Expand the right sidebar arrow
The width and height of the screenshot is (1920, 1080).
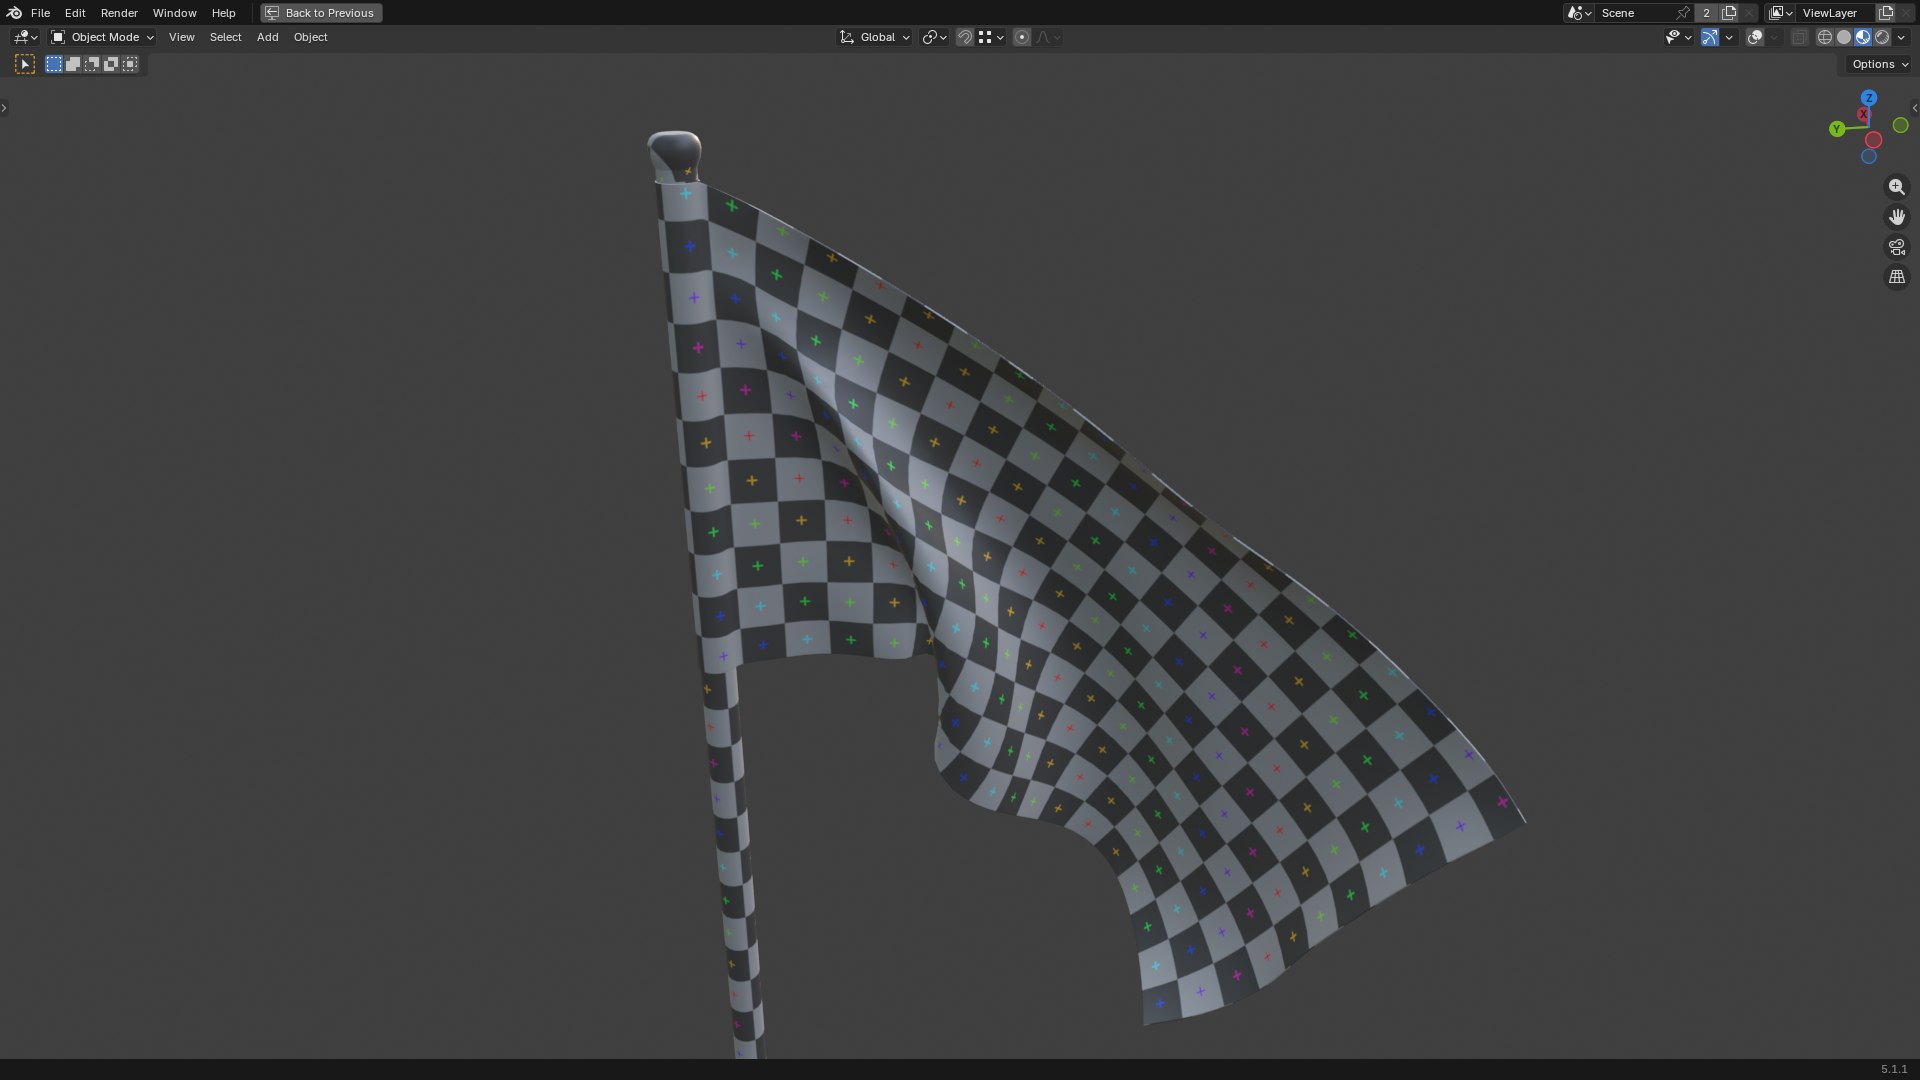pos(1915,108)
